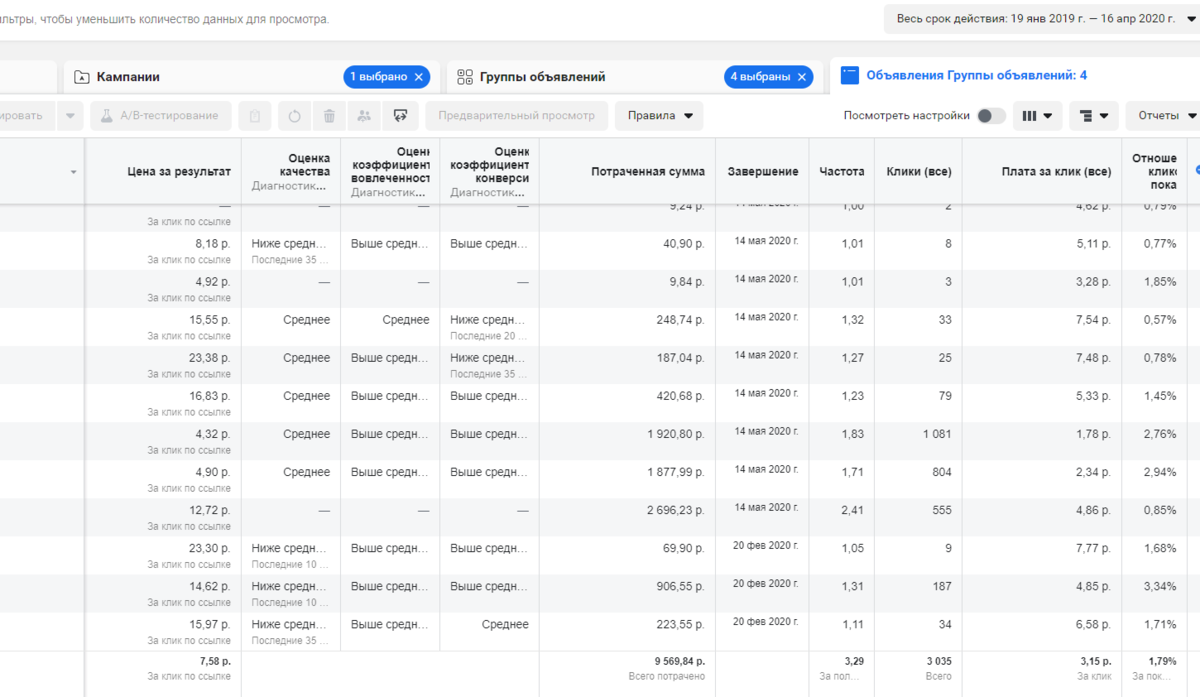Image resolution: width=1200 pixels, height=697 pixels.
Task: Select the 'Объявления Группы объявлений: 4' tab
Action: coord(976,75)
